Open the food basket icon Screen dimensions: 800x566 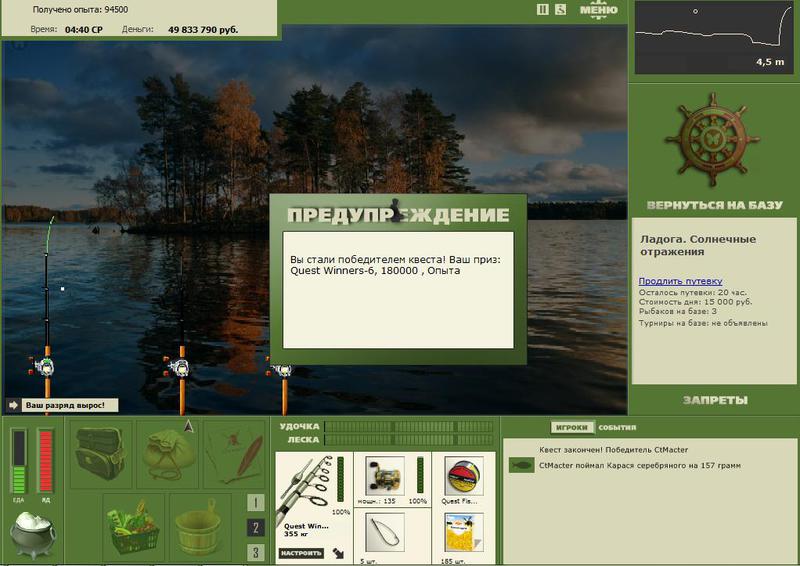pyautogui.click(x=133, y=527)
